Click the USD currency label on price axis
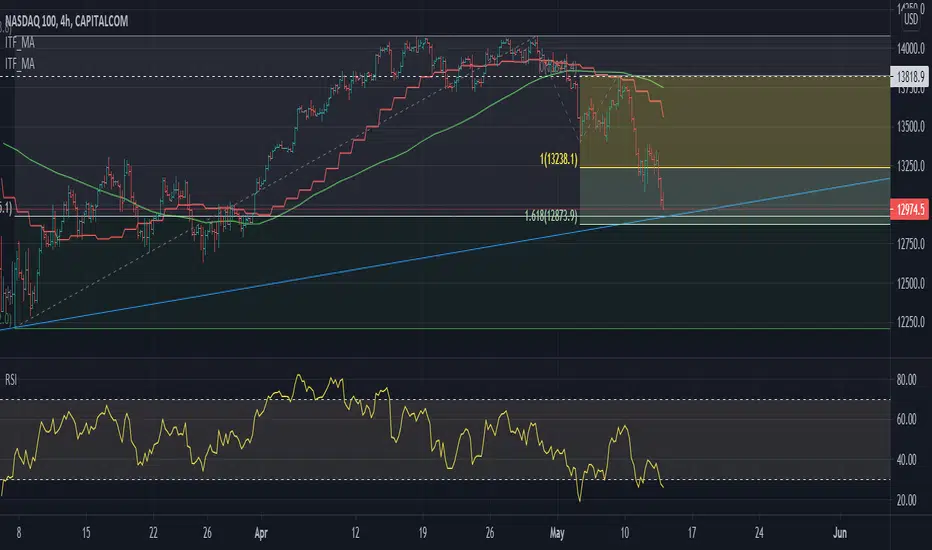The image size is (932, 550). pyautogui.click(x=911, y=19)
